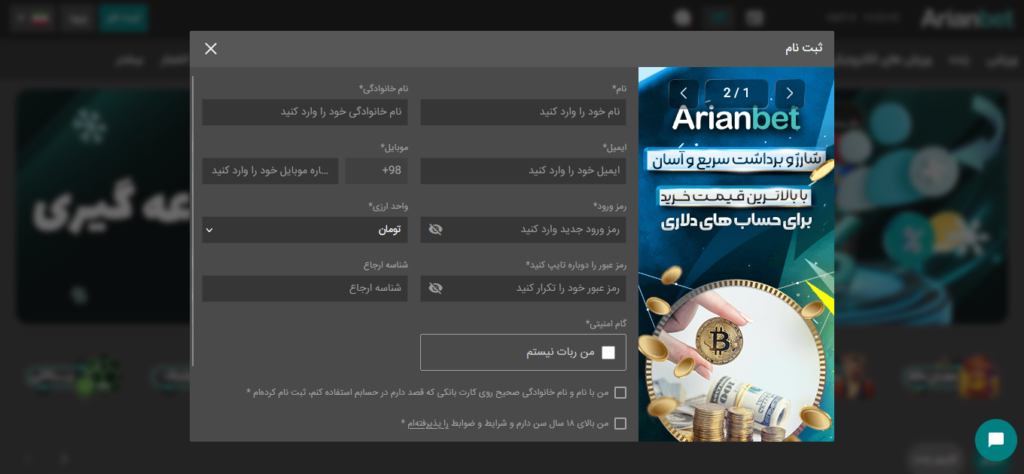Click the mobile number input field
The height and width of the screenshot is (474, 1024).
270,171
